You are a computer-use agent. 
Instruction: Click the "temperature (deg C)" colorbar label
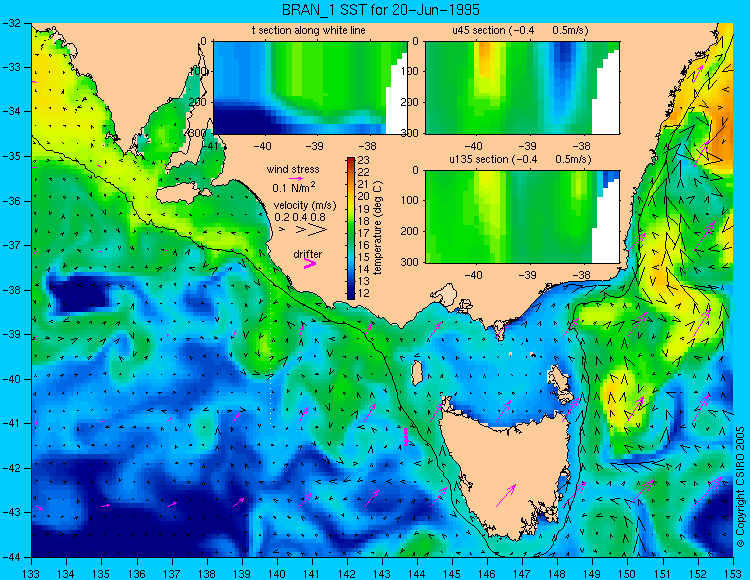(x=378, y=228)
